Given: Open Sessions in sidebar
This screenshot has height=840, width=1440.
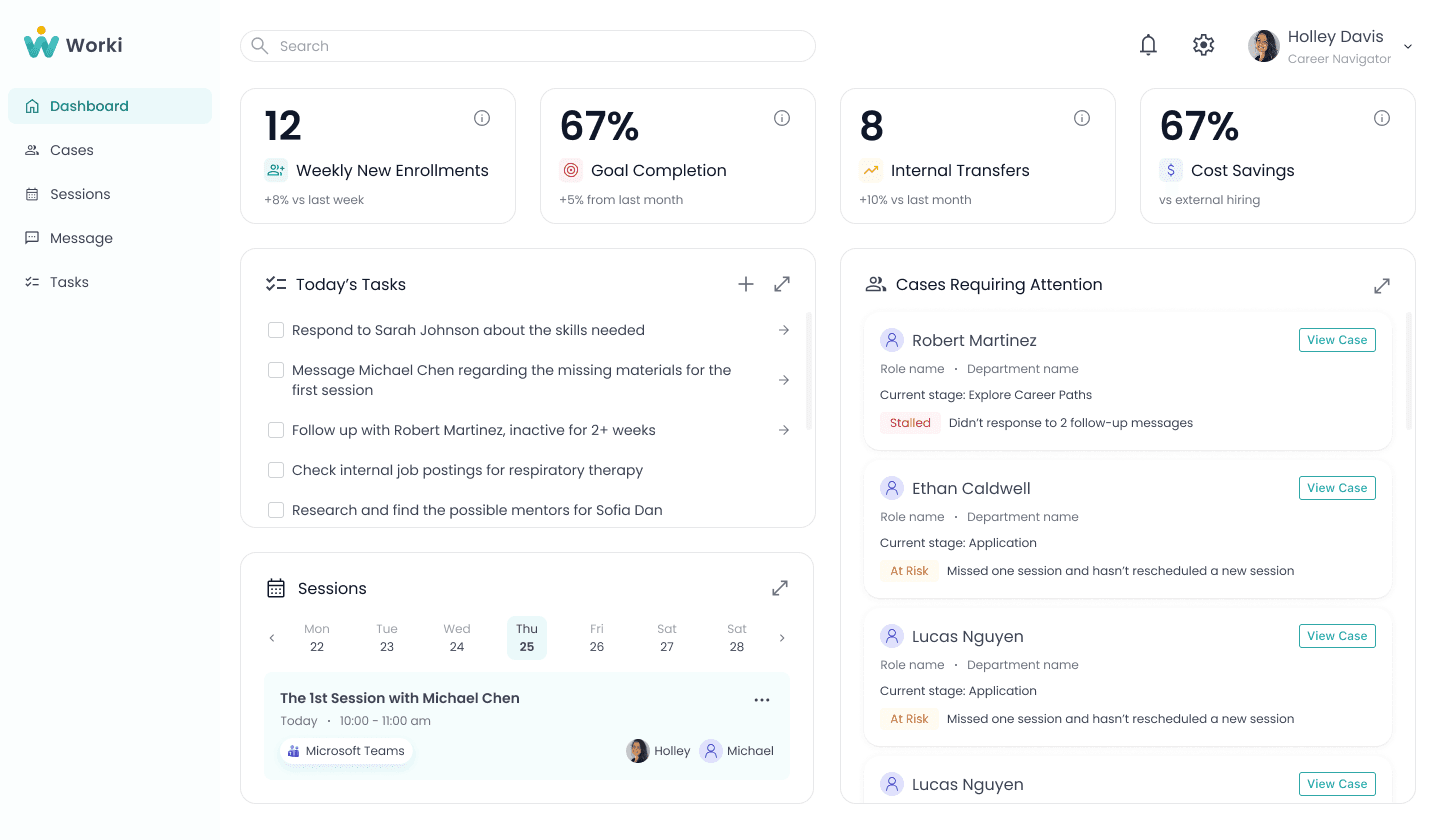Looking at the screenshot, I should pyautogui.click(x=110, y=194).
